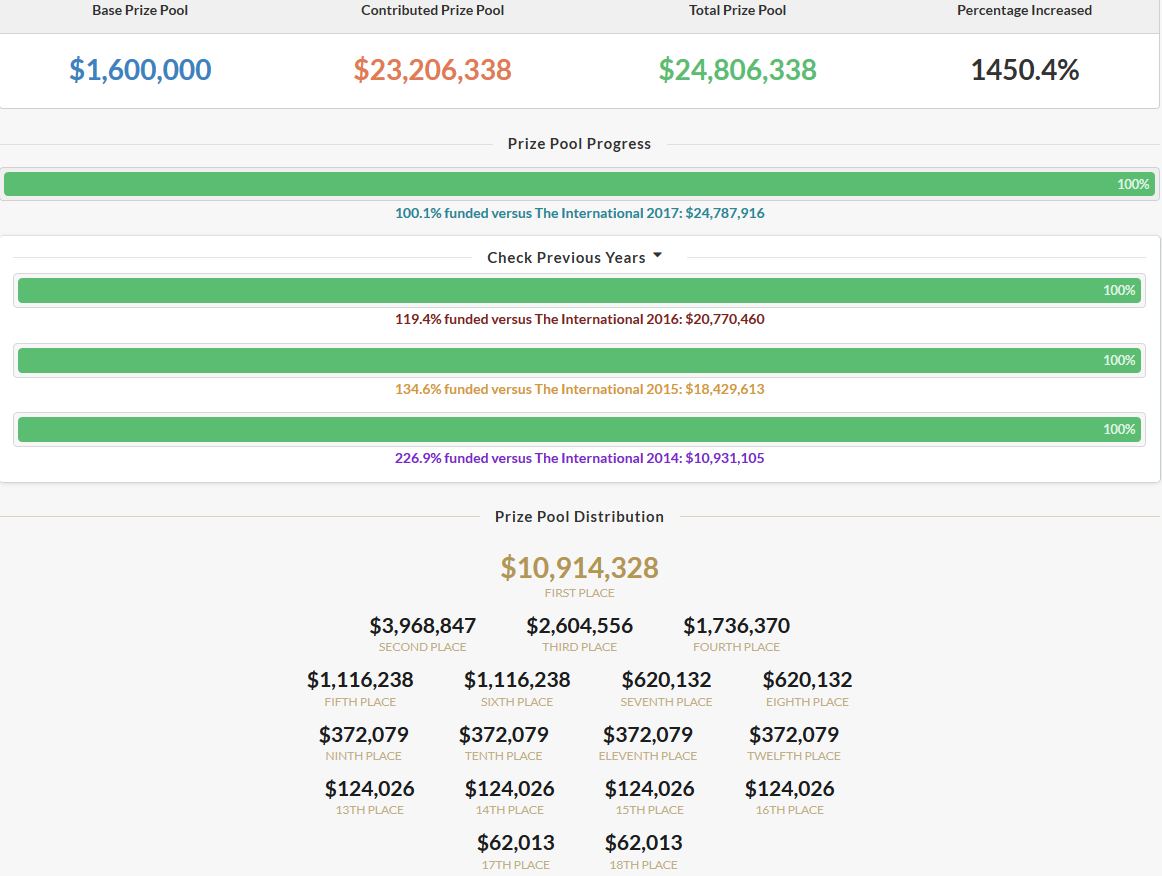Click the 226.9% funded versus 2014 text
This screenshot has width=1162, height=876.
[x=580, y=458]
